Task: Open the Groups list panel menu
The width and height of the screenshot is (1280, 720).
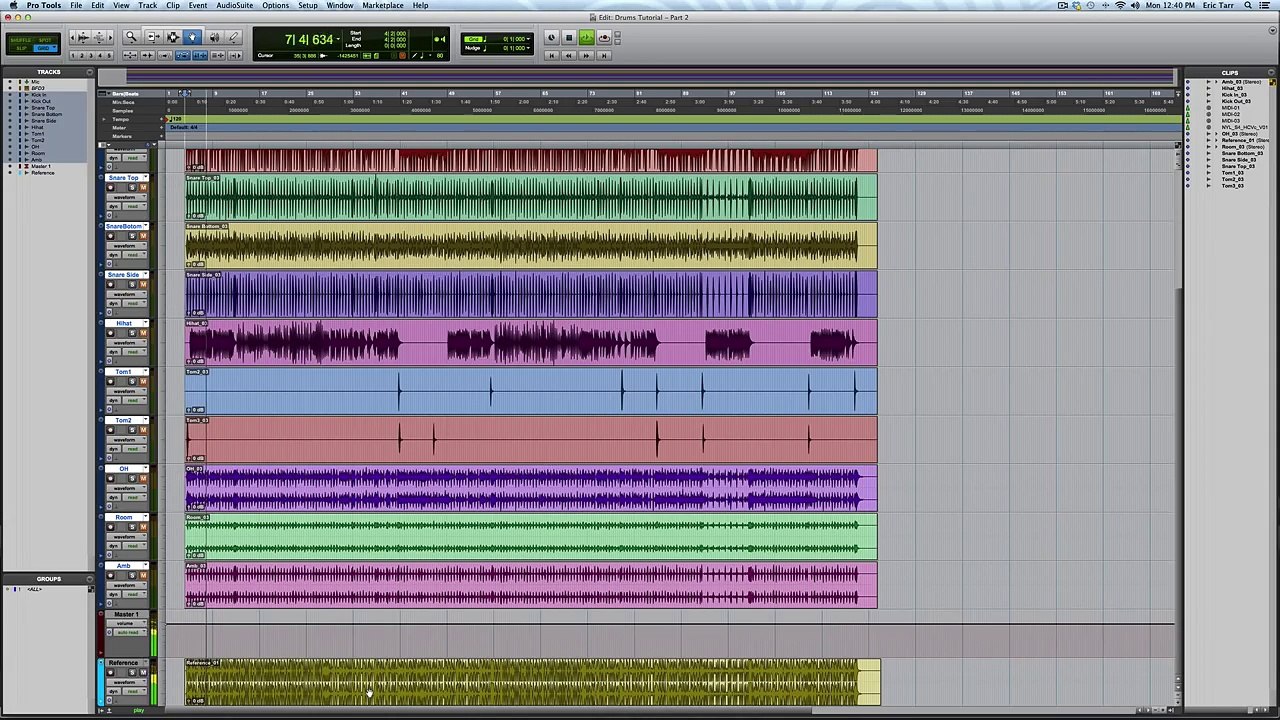Action: coord(90,579)
